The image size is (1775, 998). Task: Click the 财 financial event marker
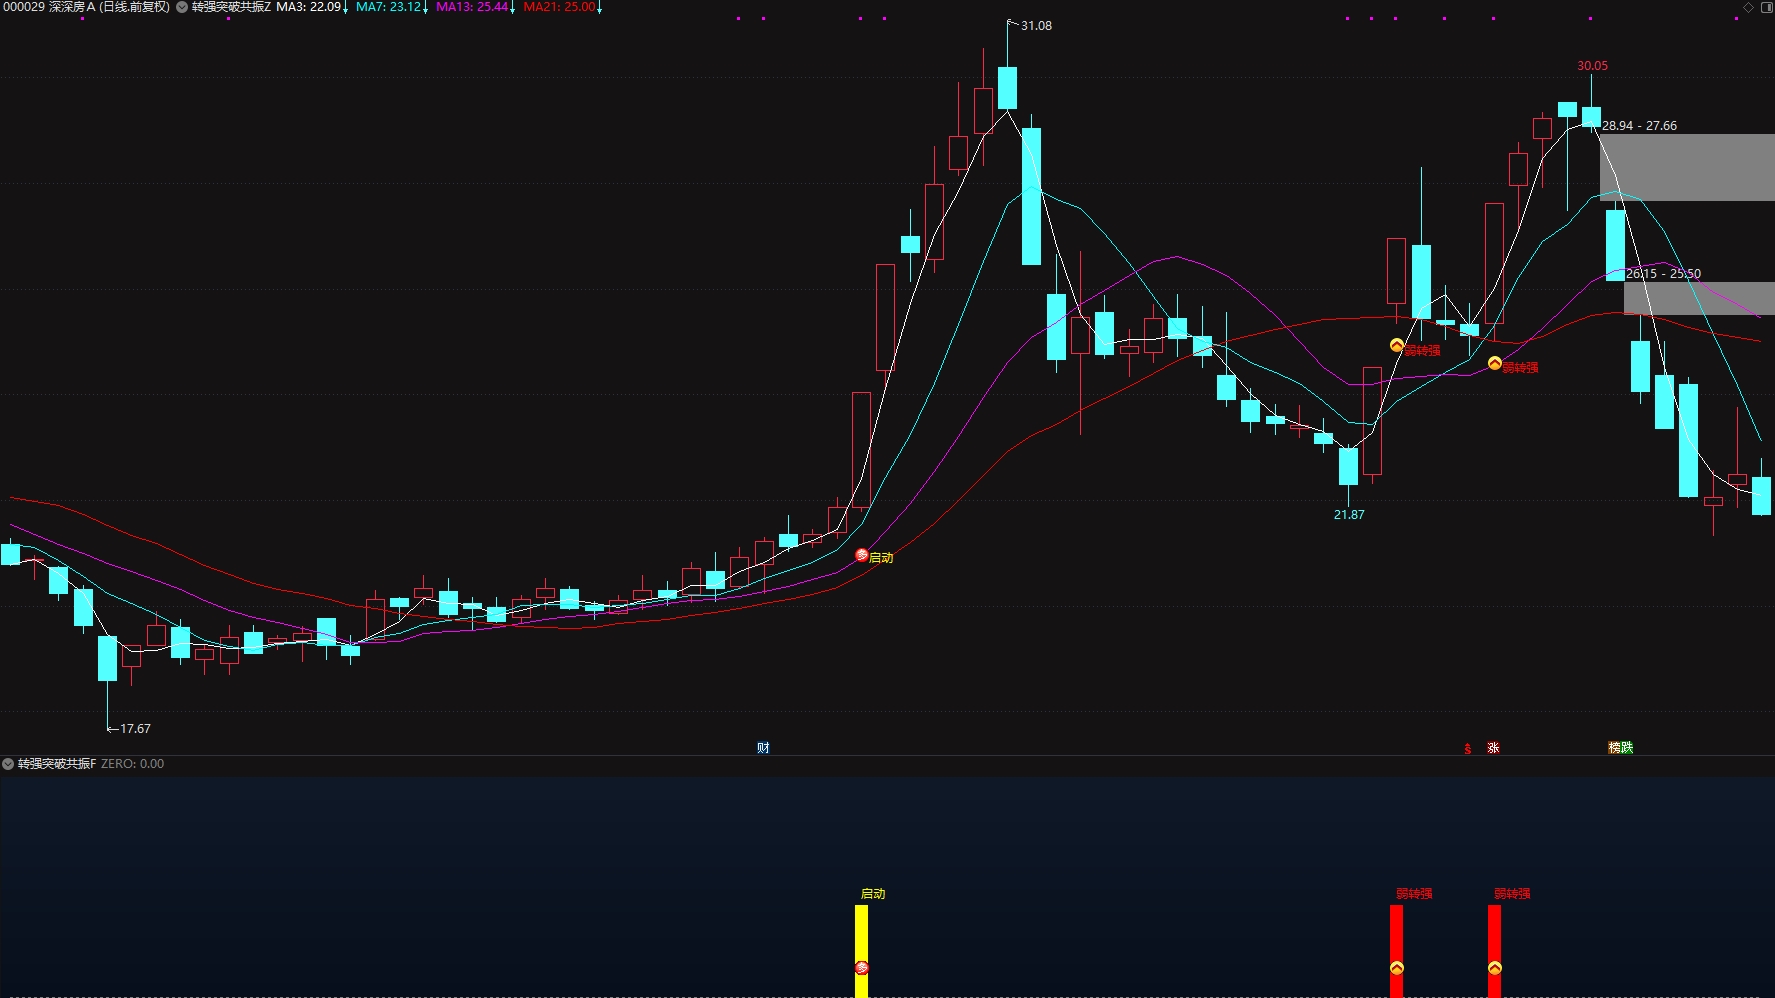point(763,748)
